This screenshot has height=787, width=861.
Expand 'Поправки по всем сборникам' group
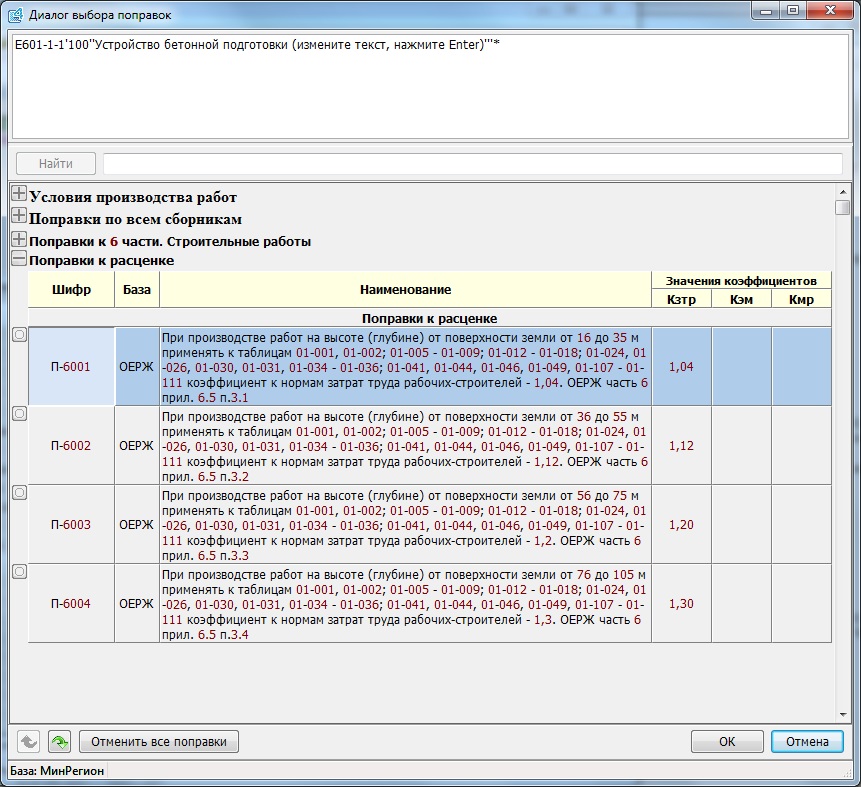[19, 217]
